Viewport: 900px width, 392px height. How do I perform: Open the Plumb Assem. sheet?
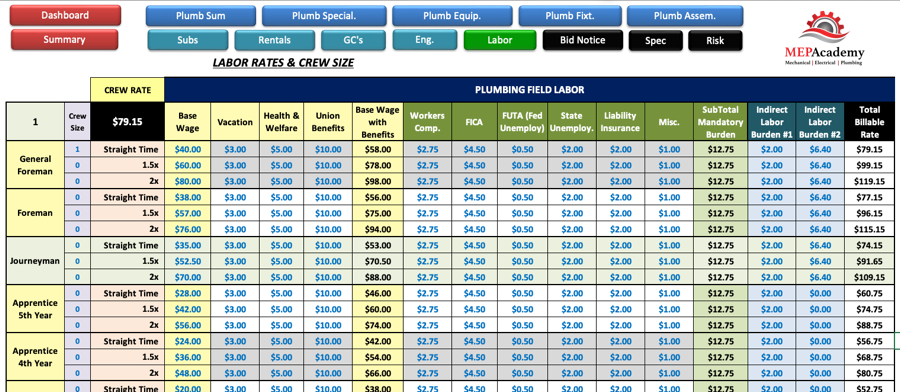click(x=685, y=16)
